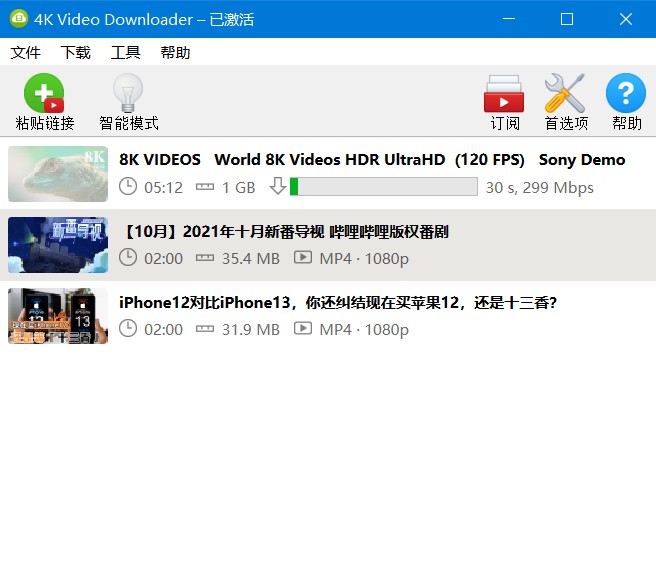656x563 pixels.
Task: Click the '05:12' duration text
Action: tap(164, 187)
